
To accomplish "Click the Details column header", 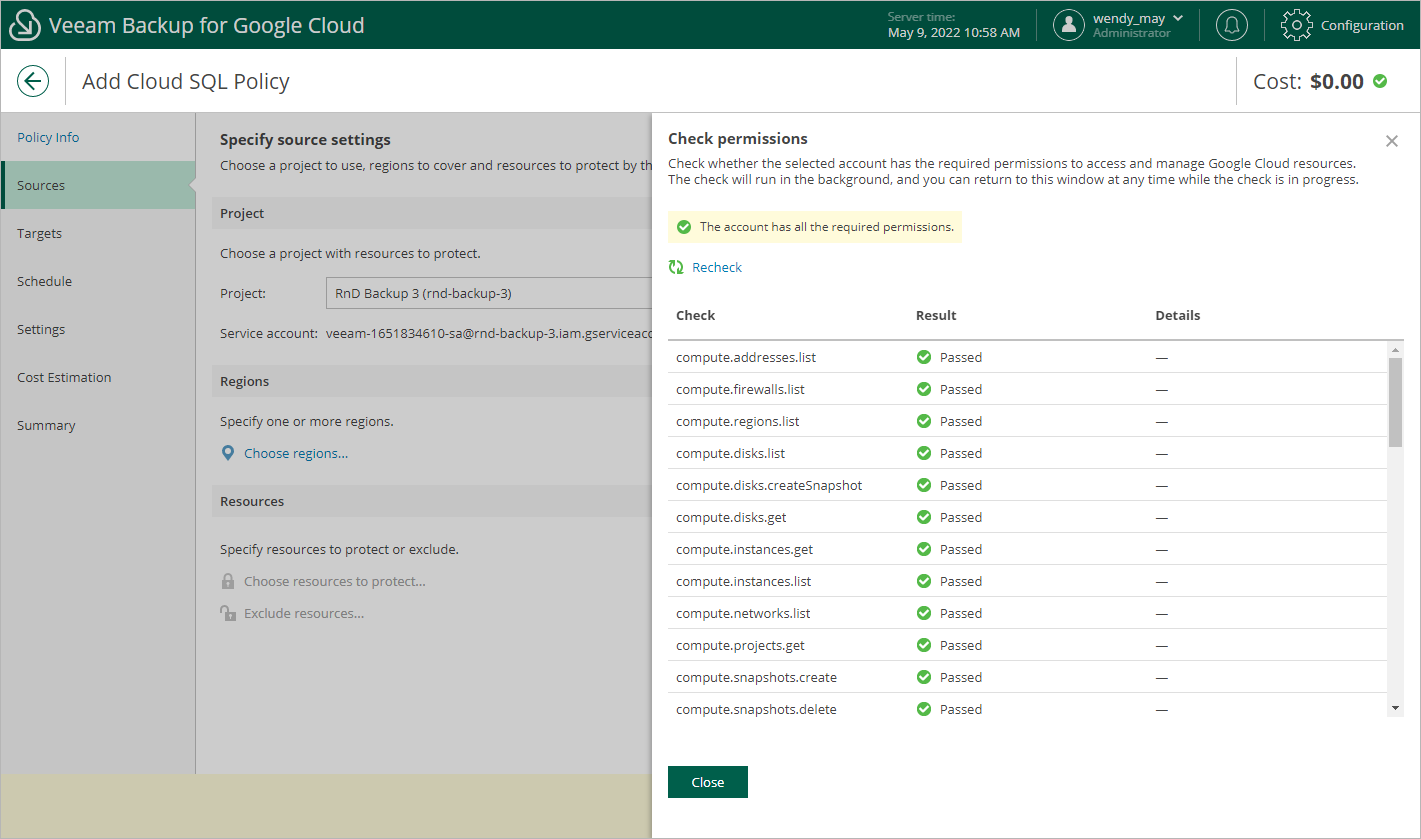I will pyautogui.click(x=1178, y=315).
